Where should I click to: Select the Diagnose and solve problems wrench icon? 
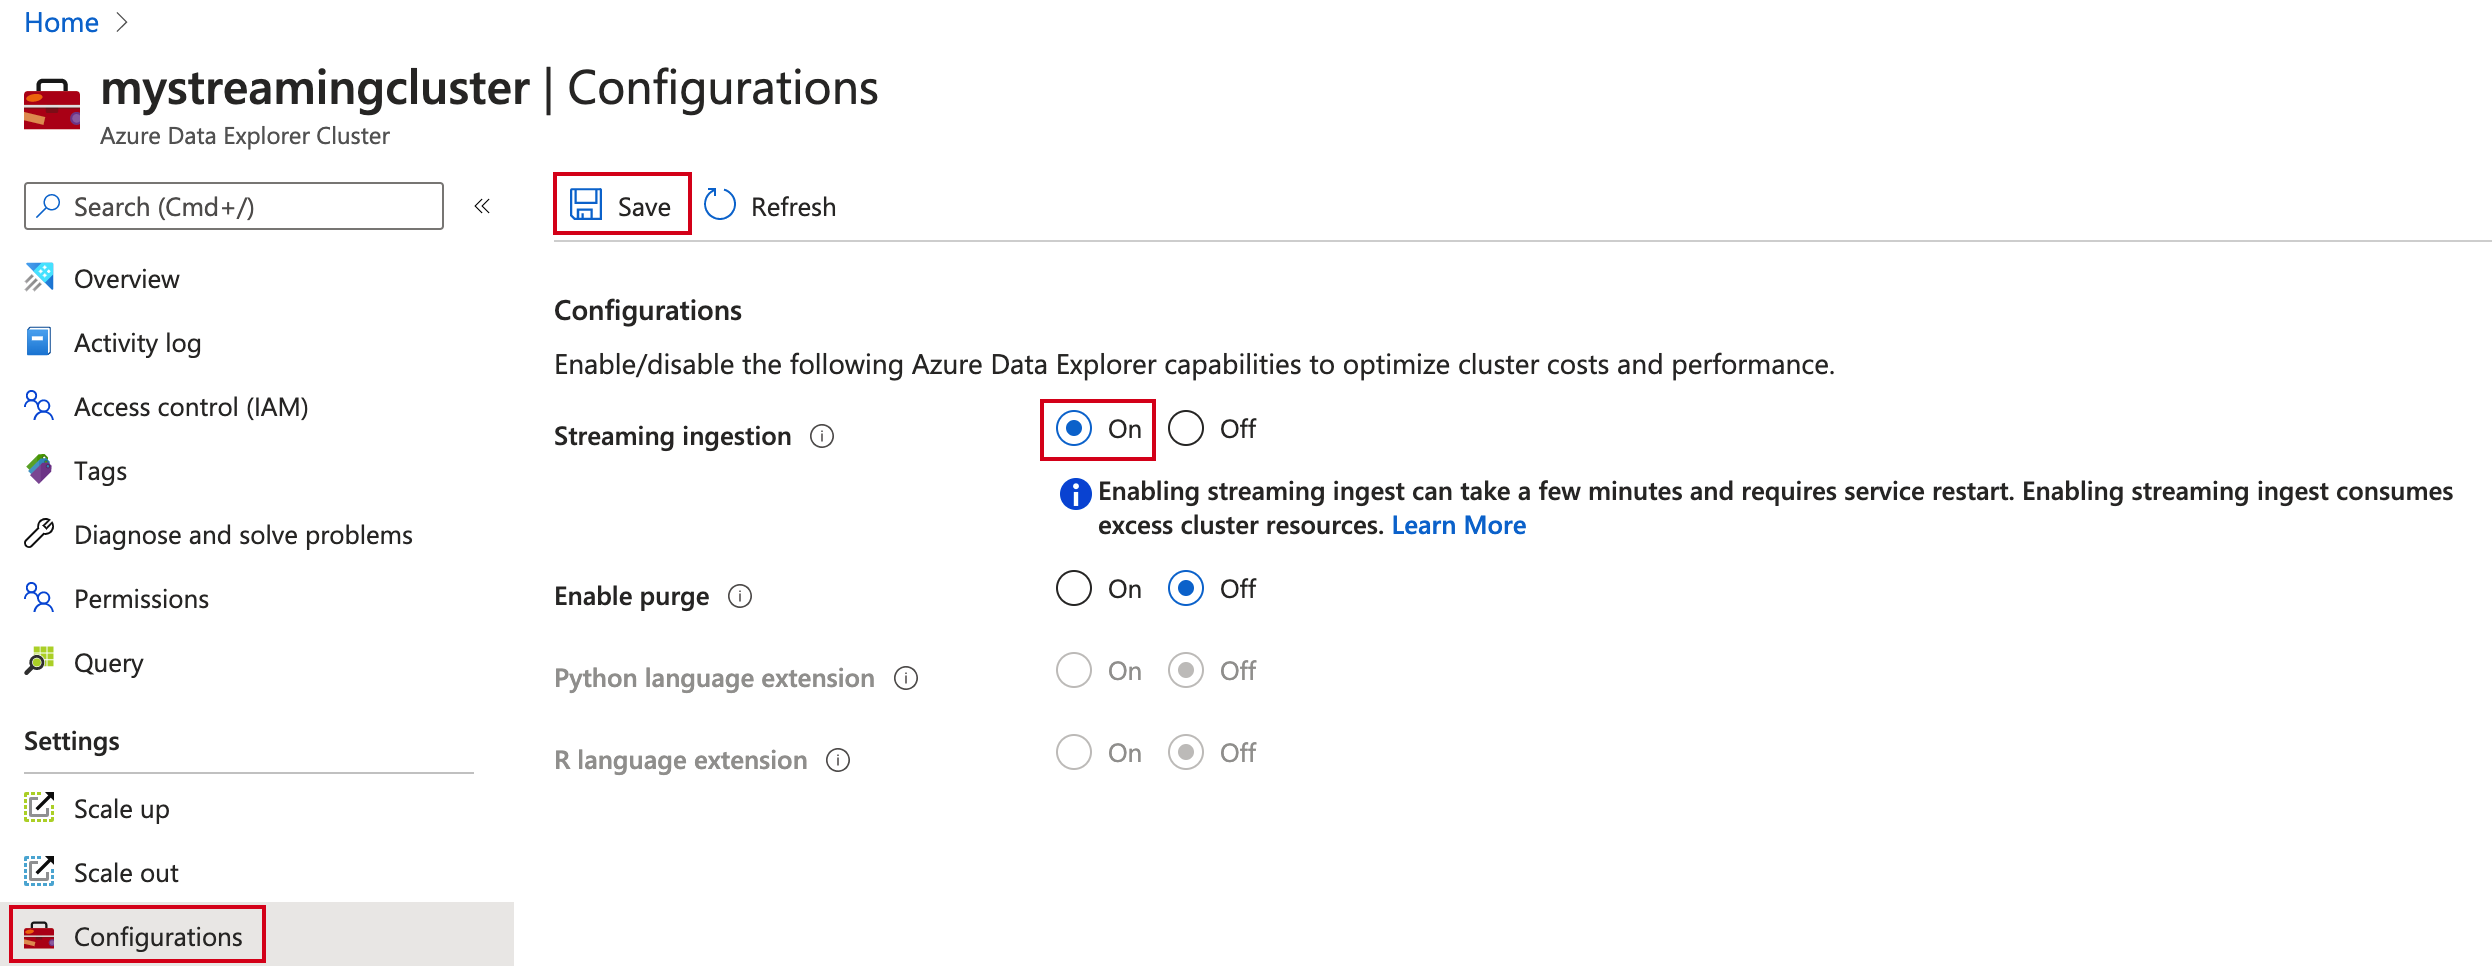[38, 534]
